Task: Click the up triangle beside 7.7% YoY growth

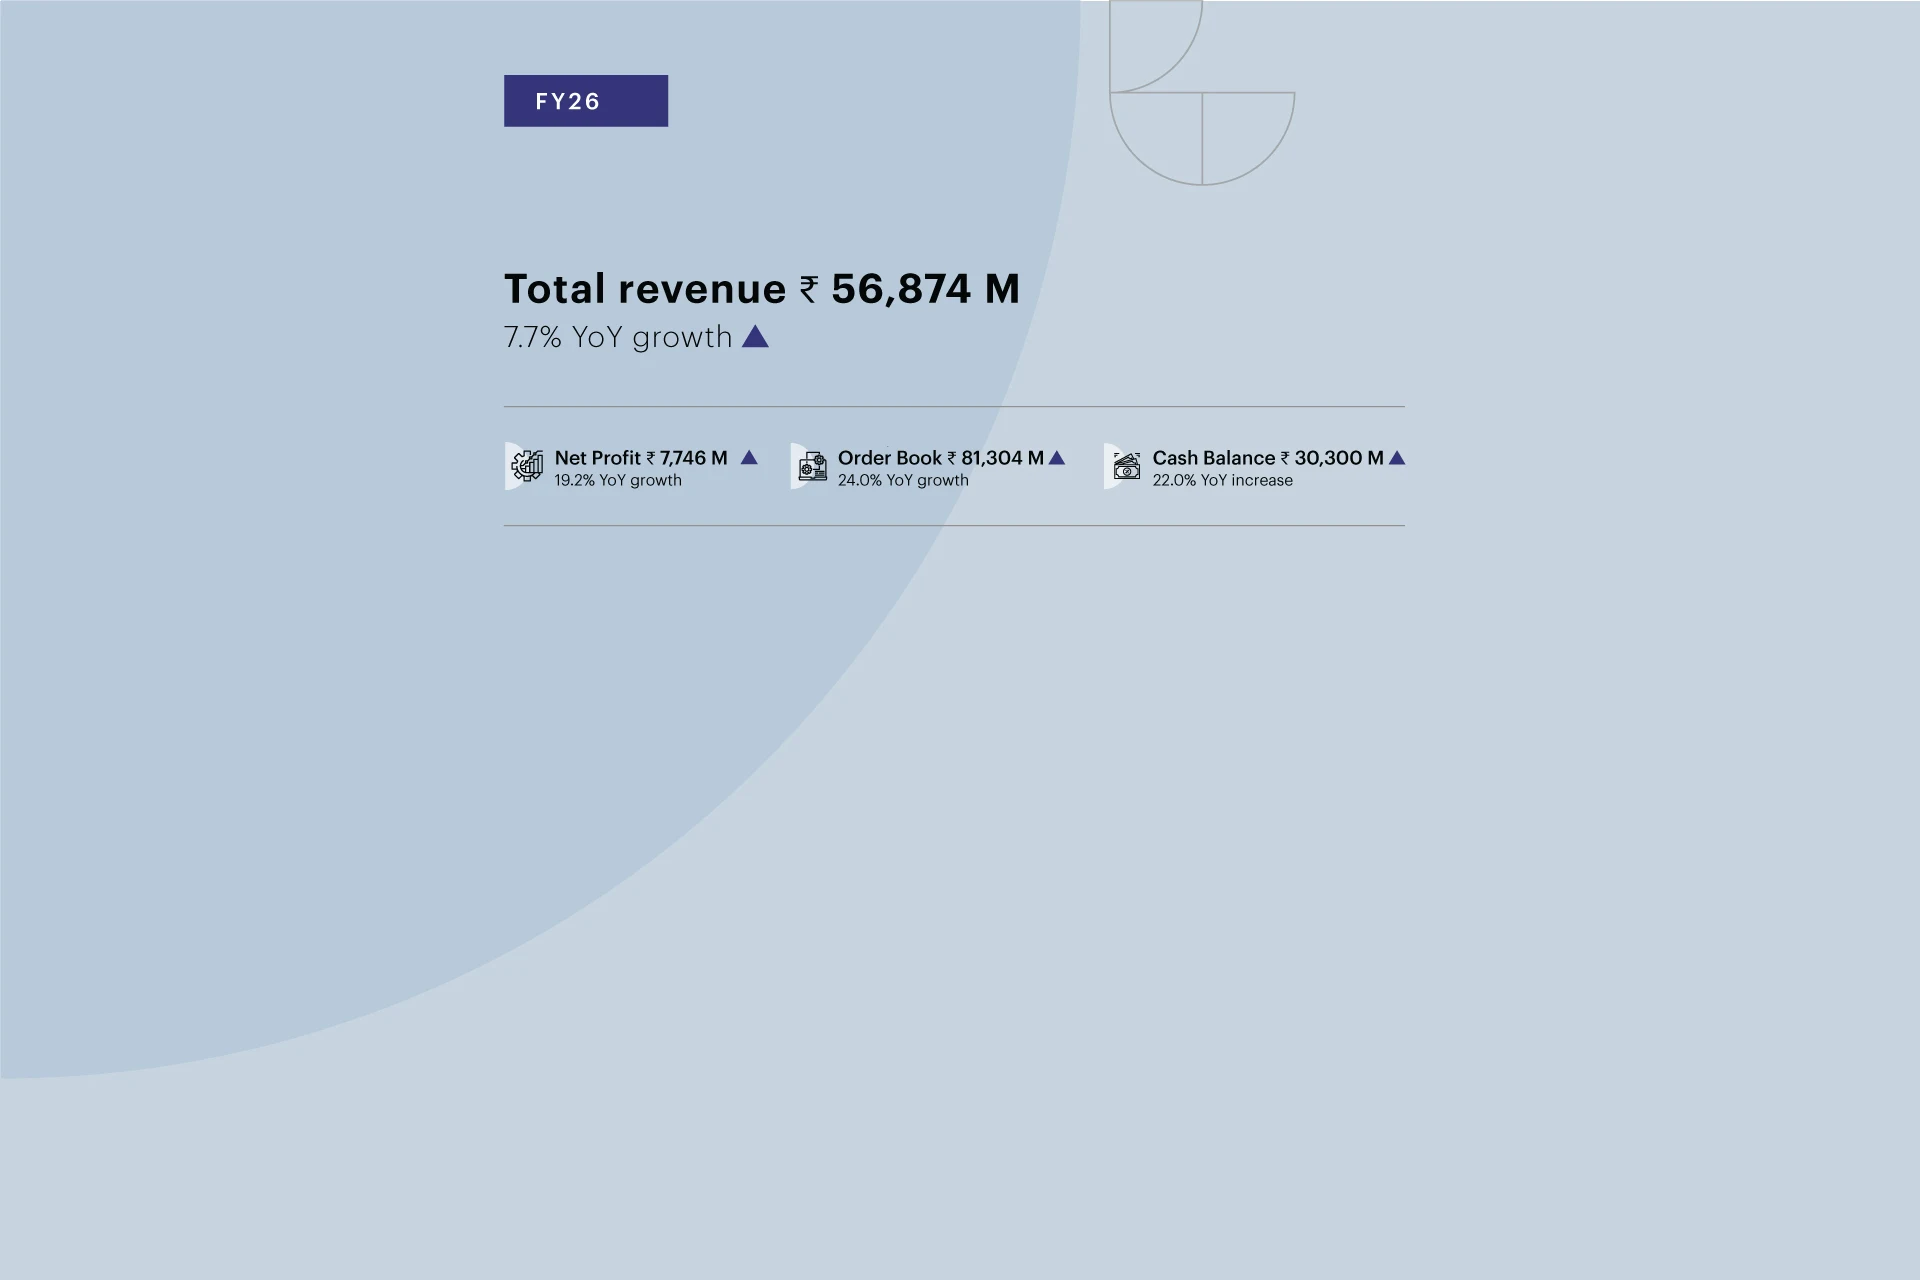Action: pos(755,337)
